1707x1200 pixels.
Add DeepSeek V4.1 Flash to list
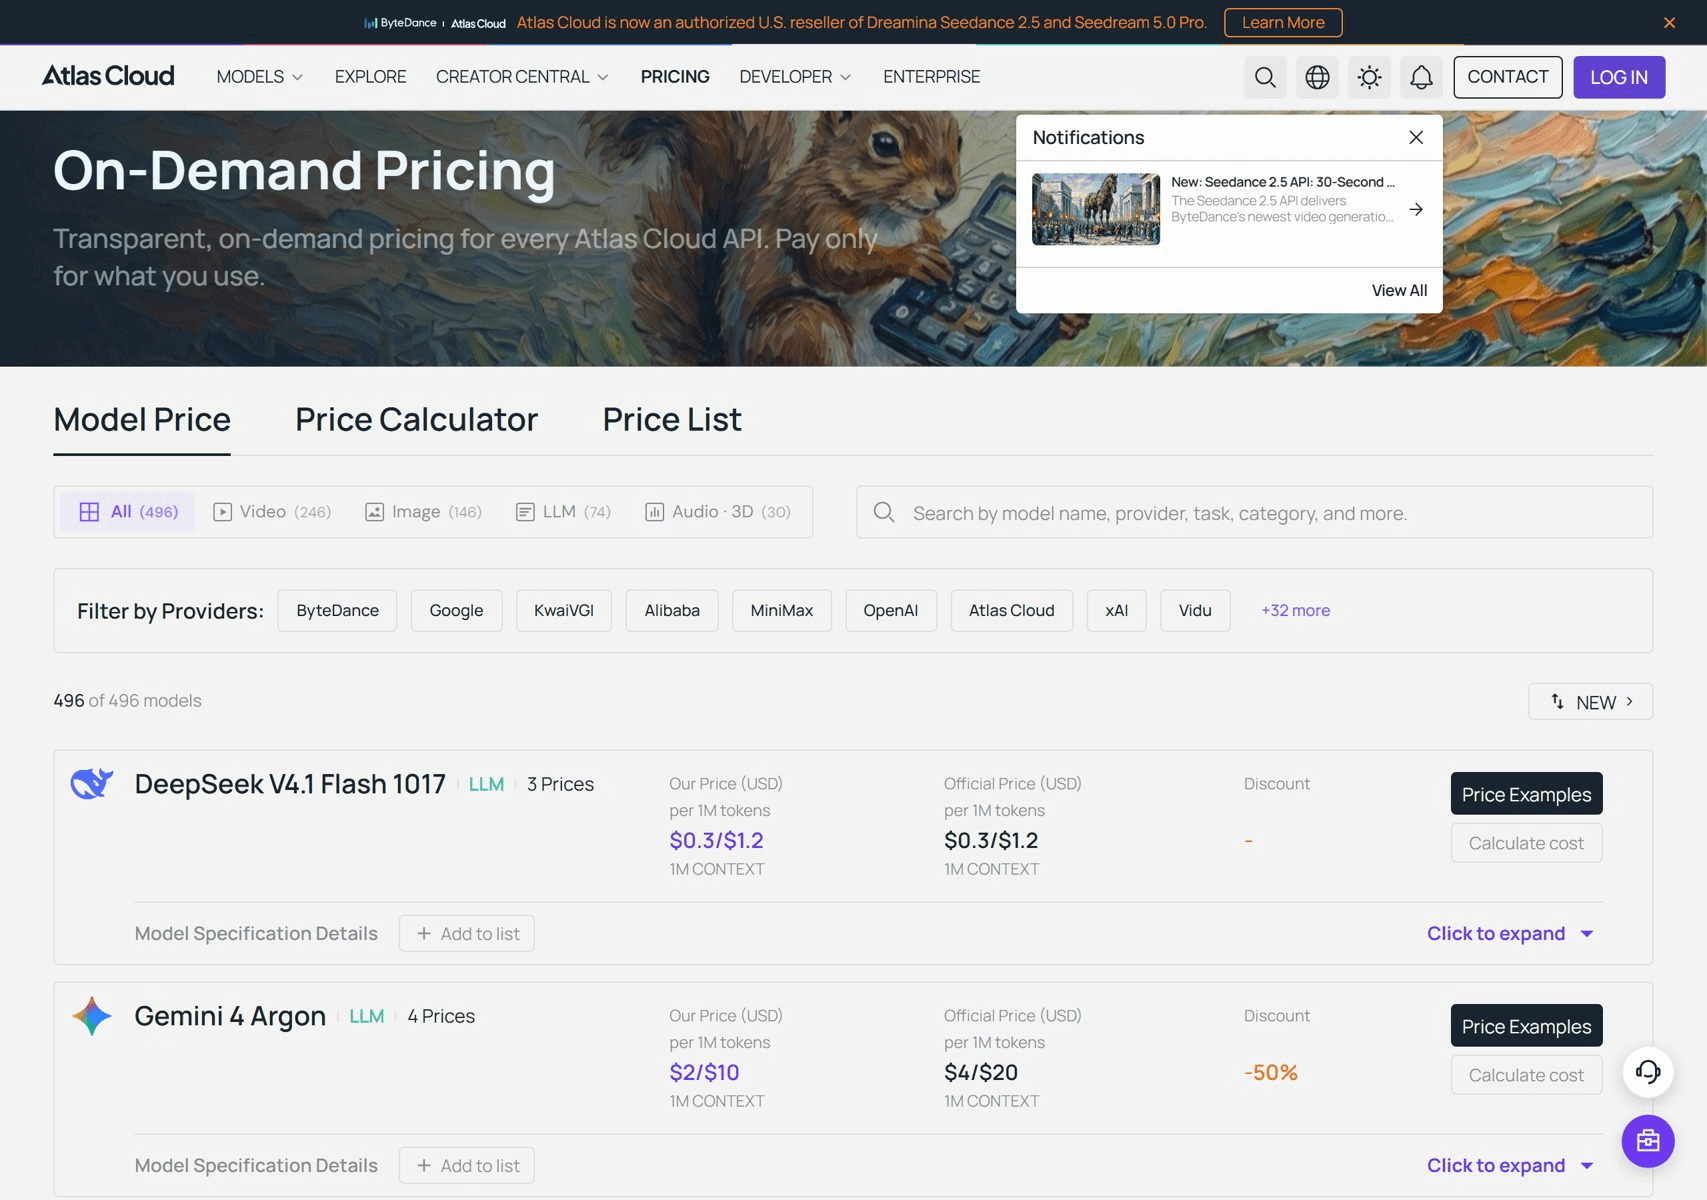click(x=467, y=934)
